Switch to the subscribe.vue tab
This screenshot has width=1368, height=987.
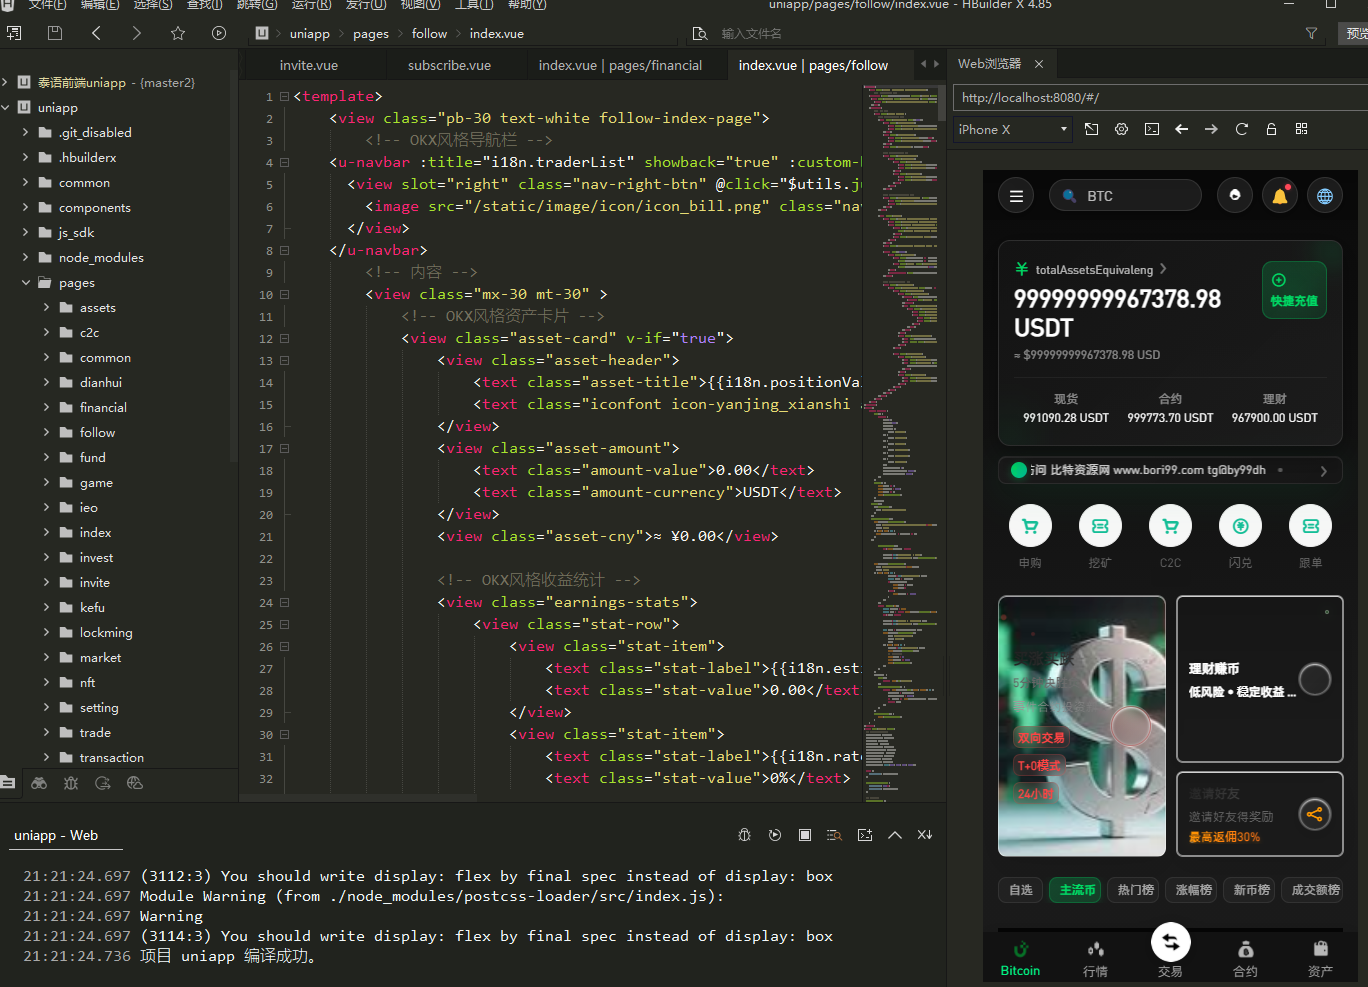coord(449,65)
